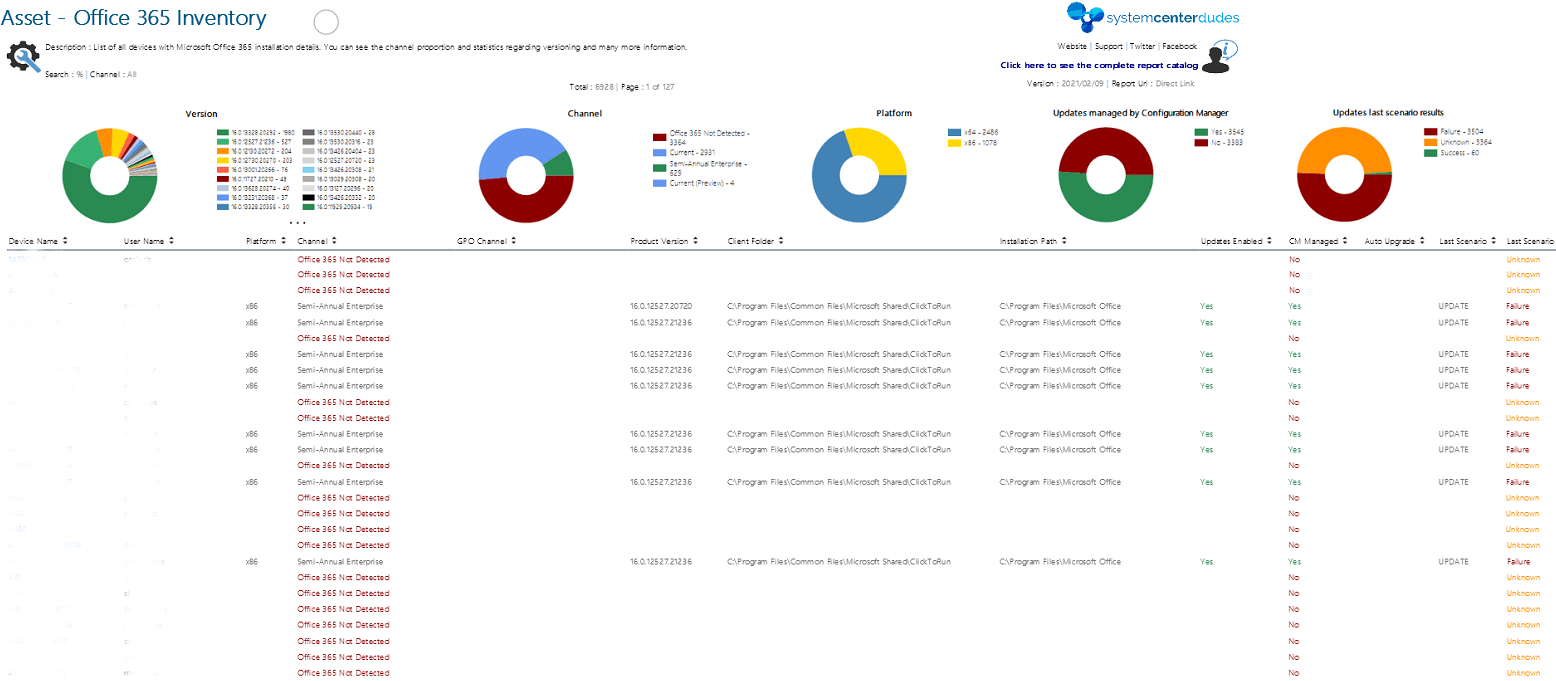Go to the Support link
1556x681 pixels.
point(1109,47)
